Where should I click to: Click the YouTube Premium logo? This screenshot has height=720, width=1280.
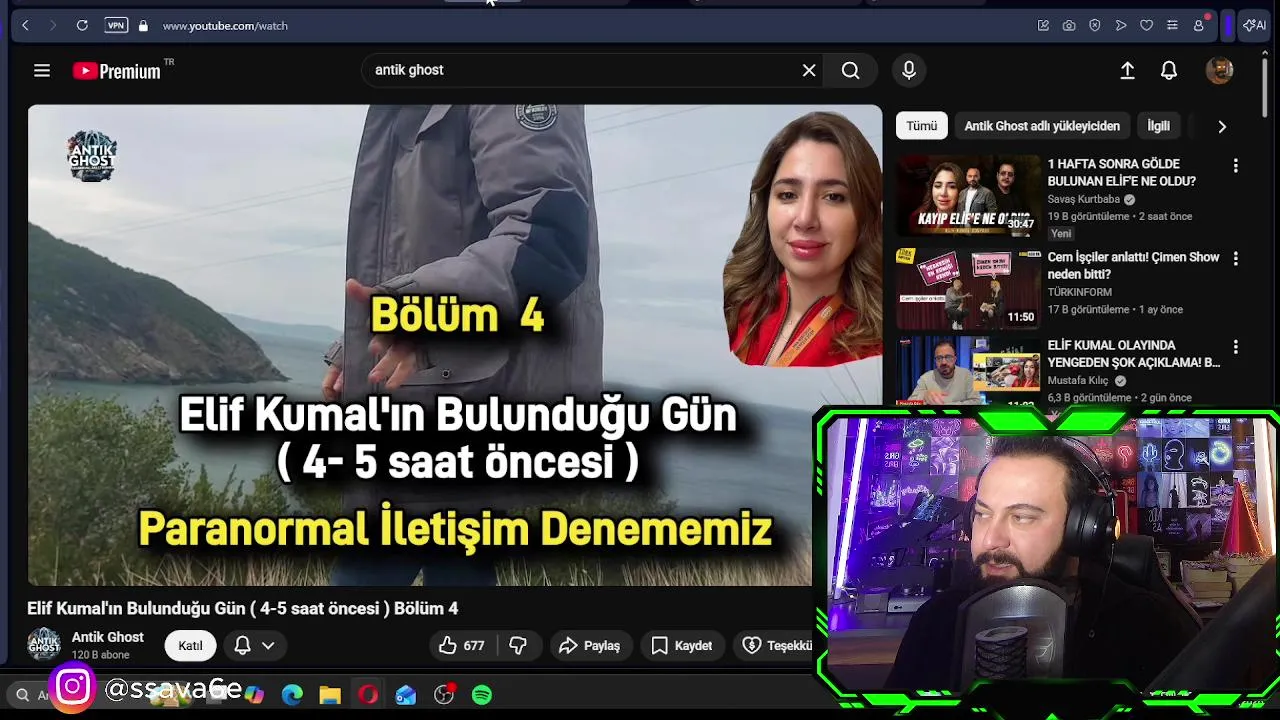tap(116, 70)
